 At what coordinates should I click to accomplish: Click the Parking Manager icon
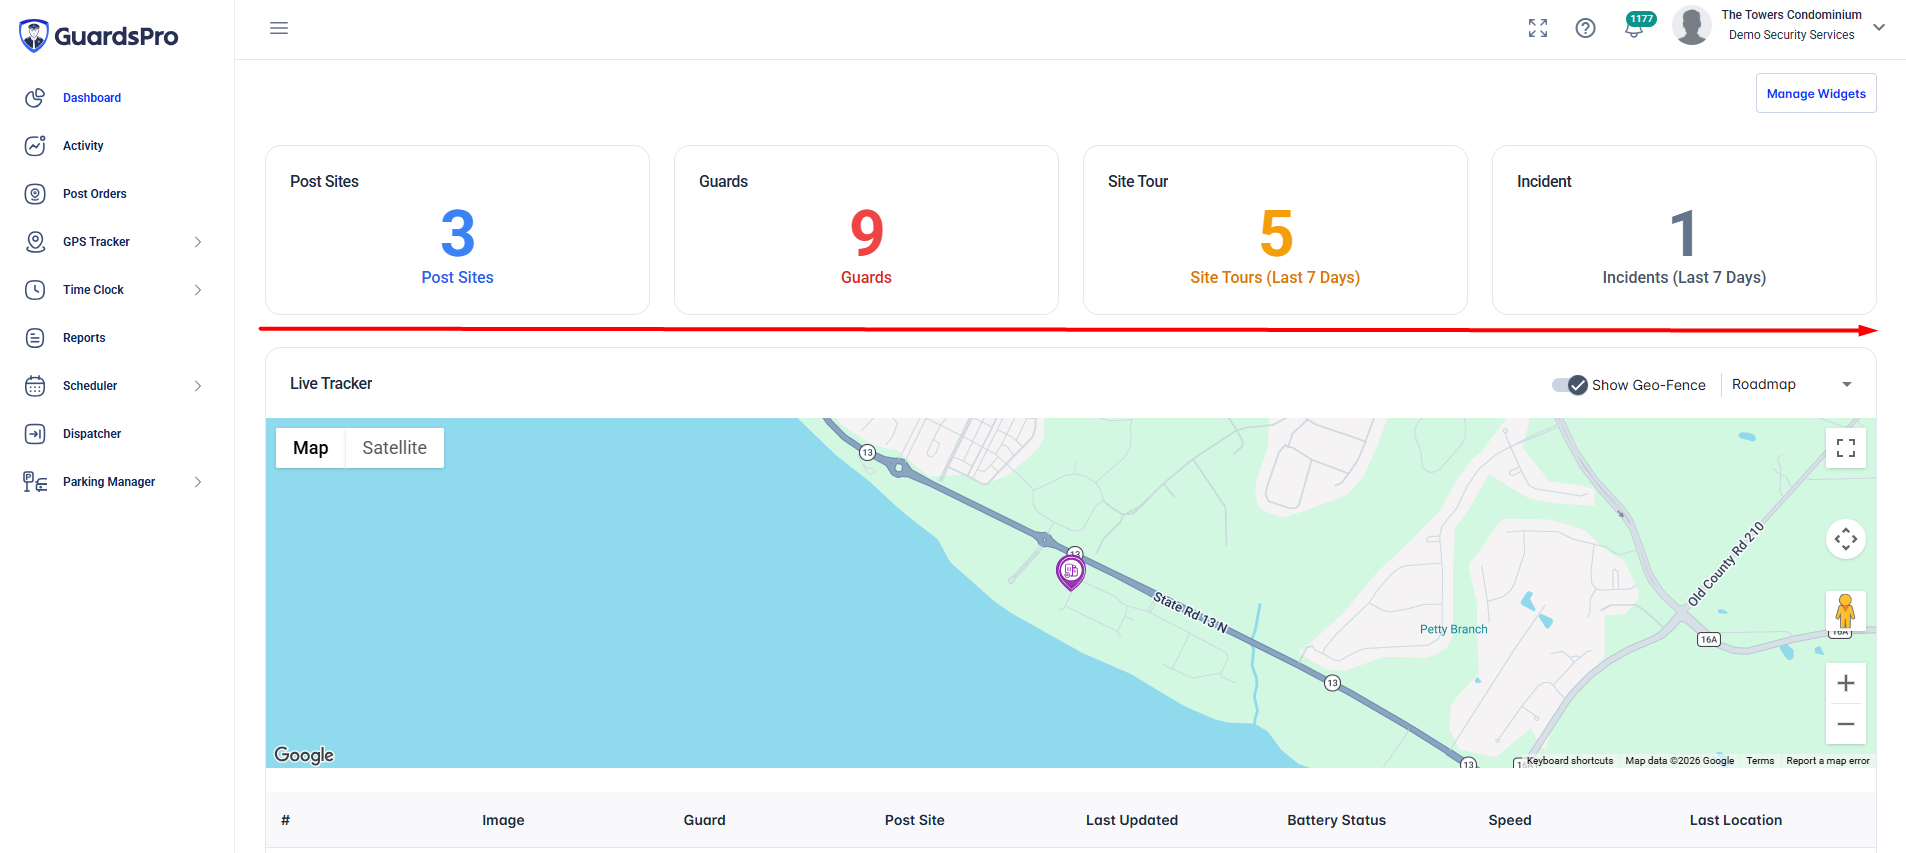tap(35, 482)
